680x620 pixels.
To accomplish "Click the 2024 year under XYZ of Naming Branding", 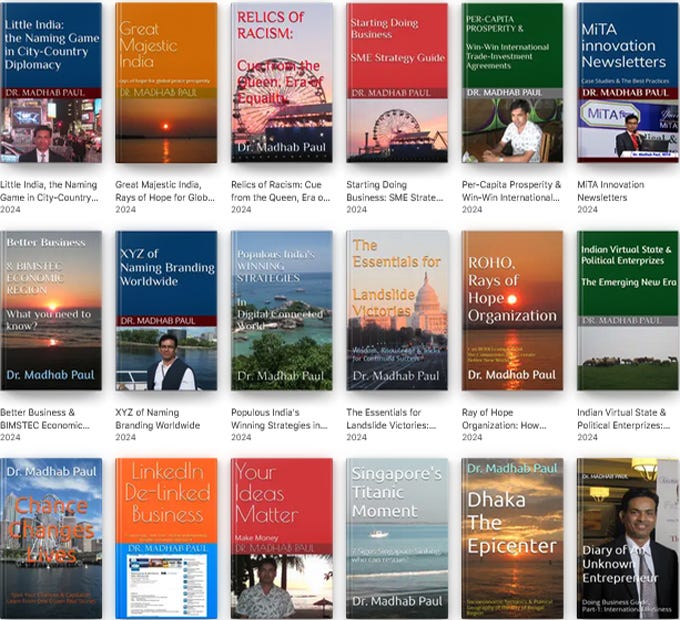I will click(x=125, y=437).
